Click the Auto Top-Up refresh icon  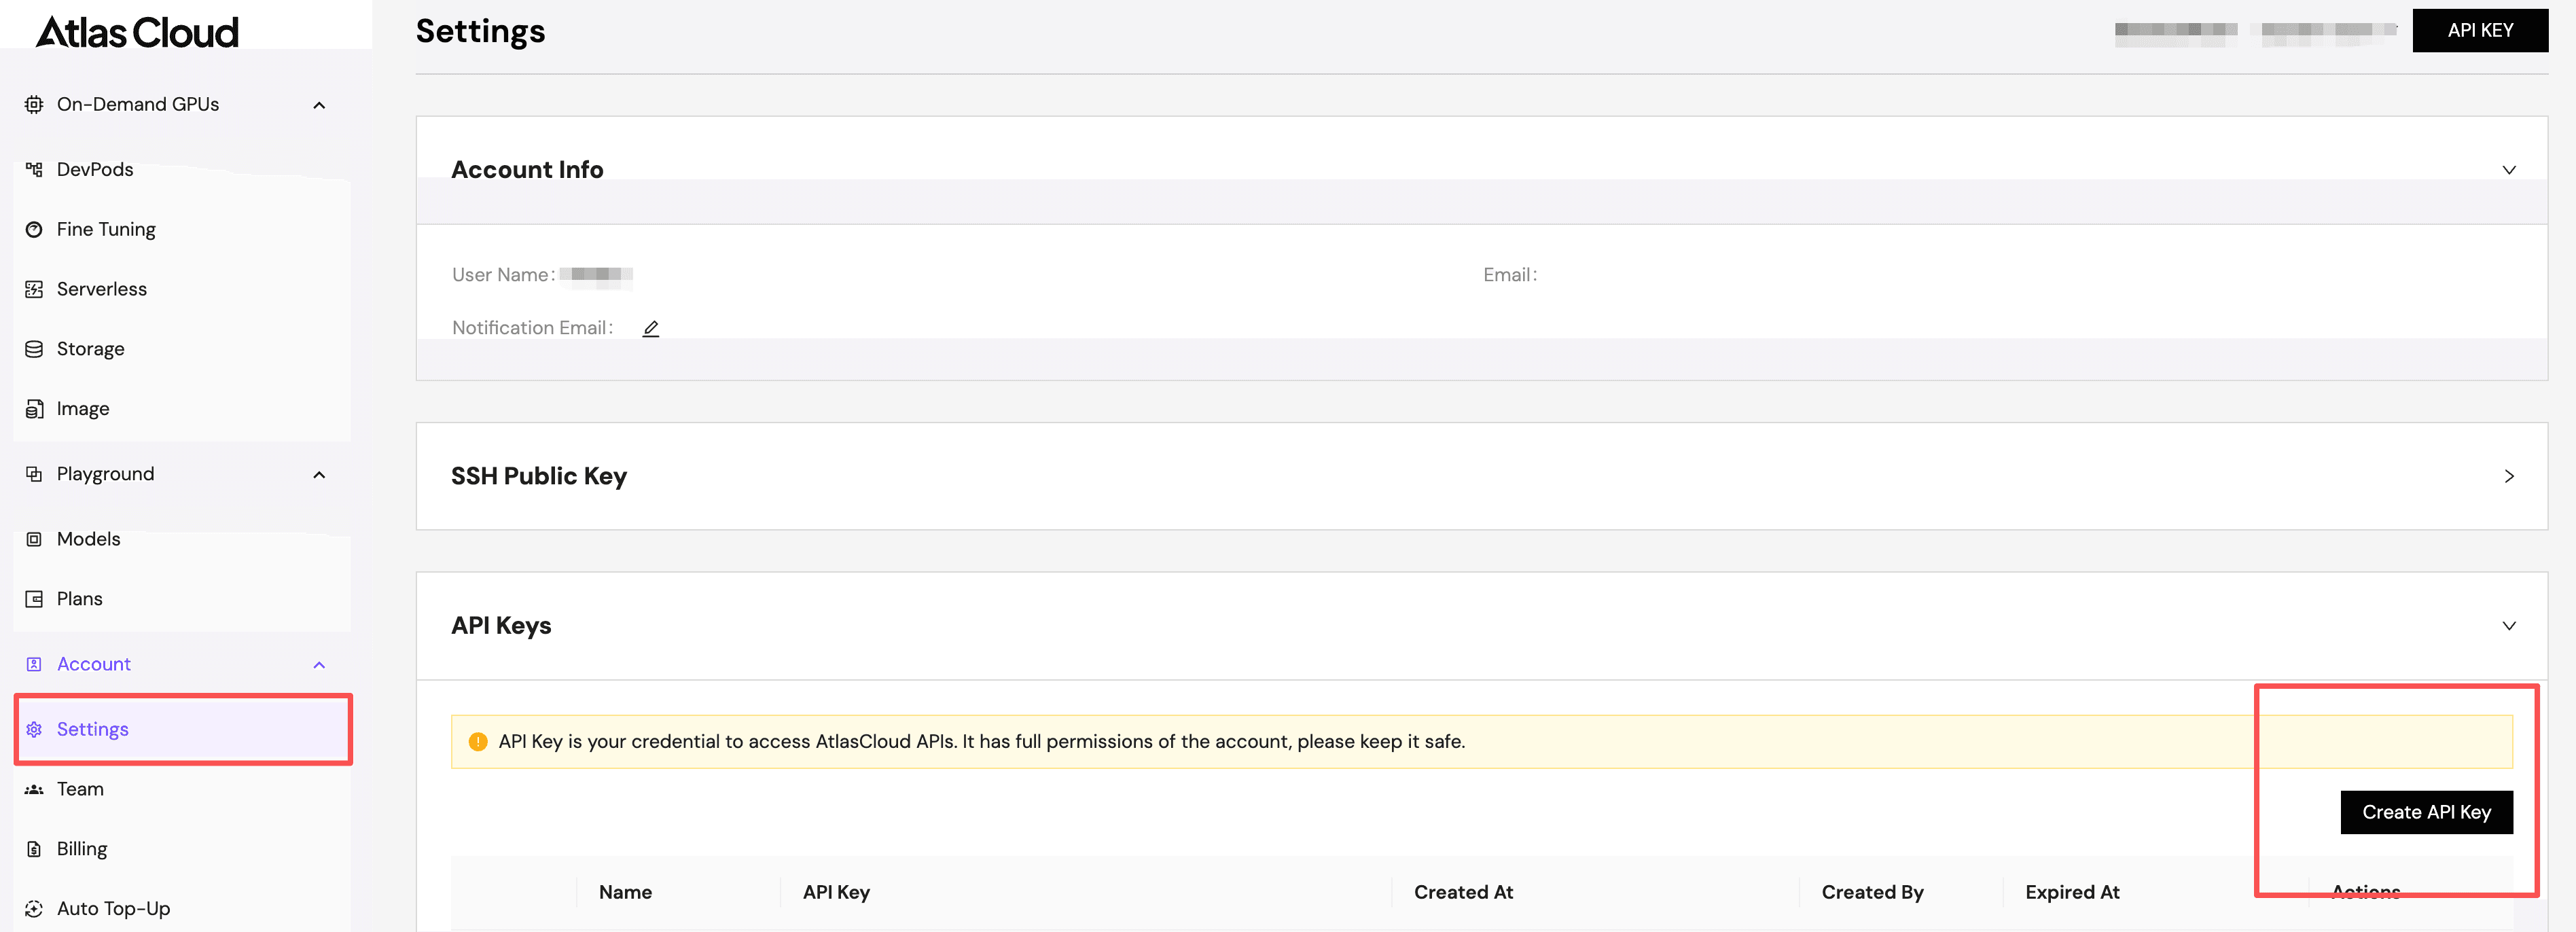[x=34, y=909]
